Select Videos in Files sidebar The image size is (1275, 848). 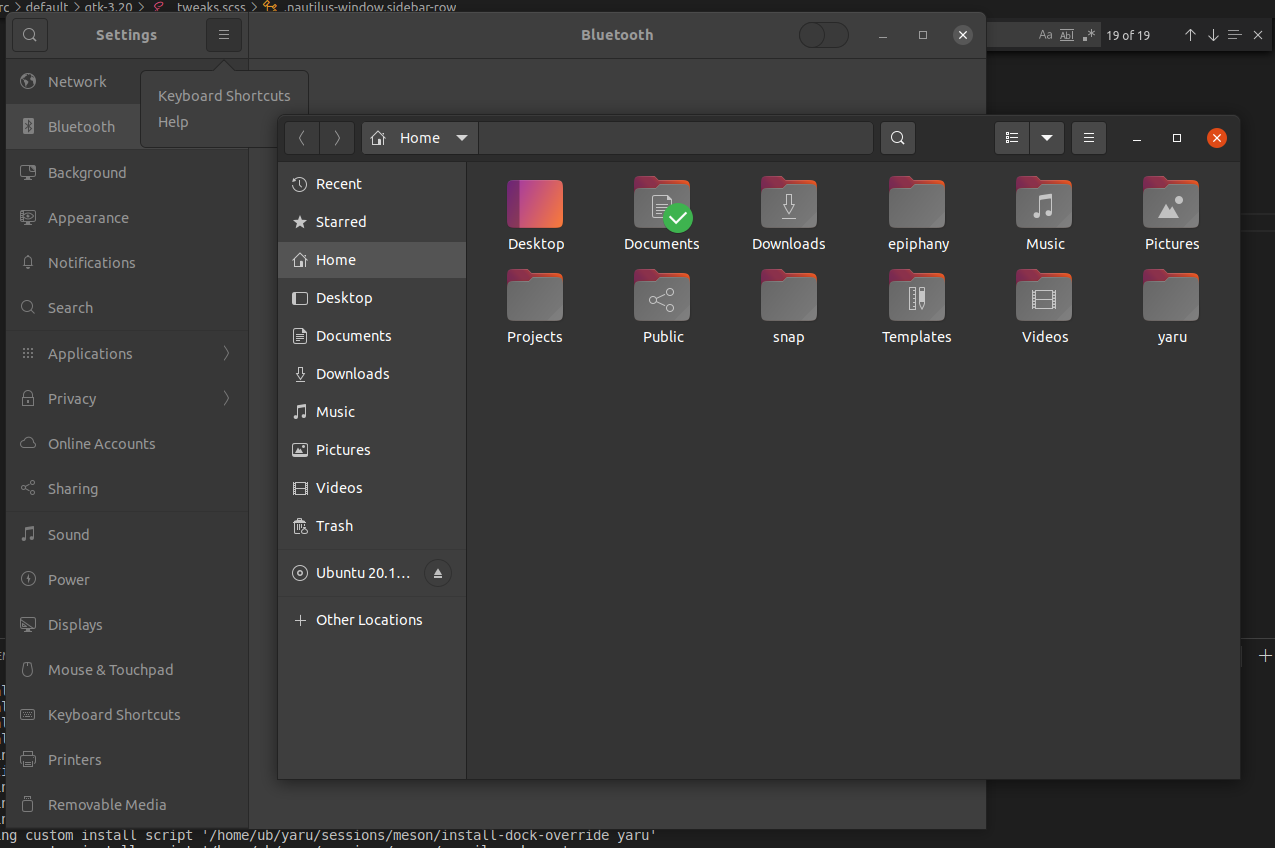coord(372,488)
